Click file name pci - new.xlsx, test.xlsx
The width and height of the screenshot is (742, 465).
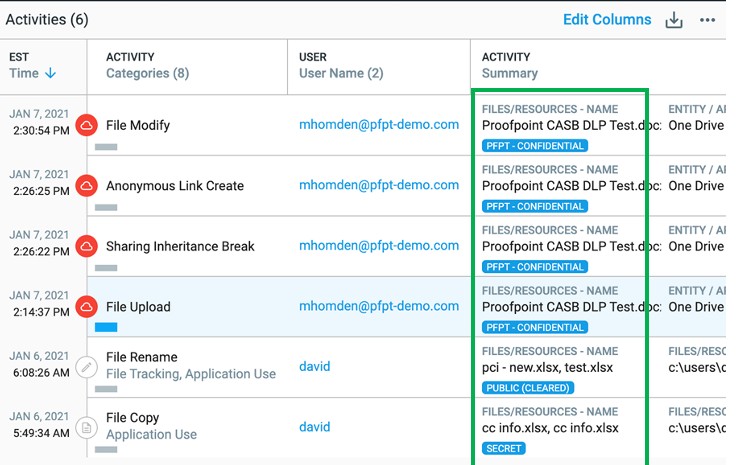547,368
